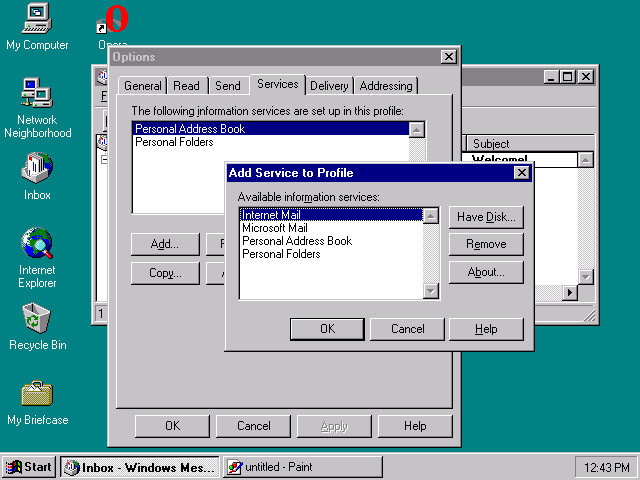Select Personal Address Book in profile services list
The width and height of the screenshot is (640, 480).
click(x=271, y=129)
